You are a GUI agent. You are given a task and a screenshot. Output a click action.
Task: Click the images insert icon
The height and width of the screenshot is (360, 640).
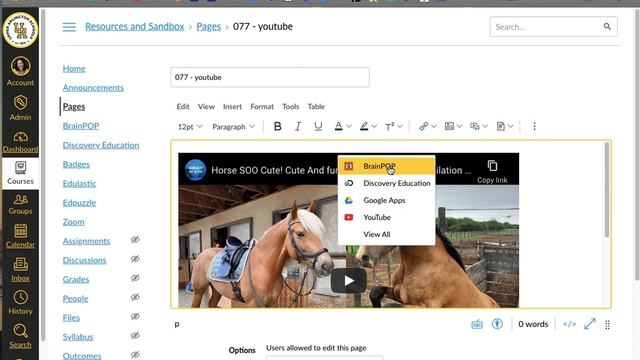pos(449,127)
